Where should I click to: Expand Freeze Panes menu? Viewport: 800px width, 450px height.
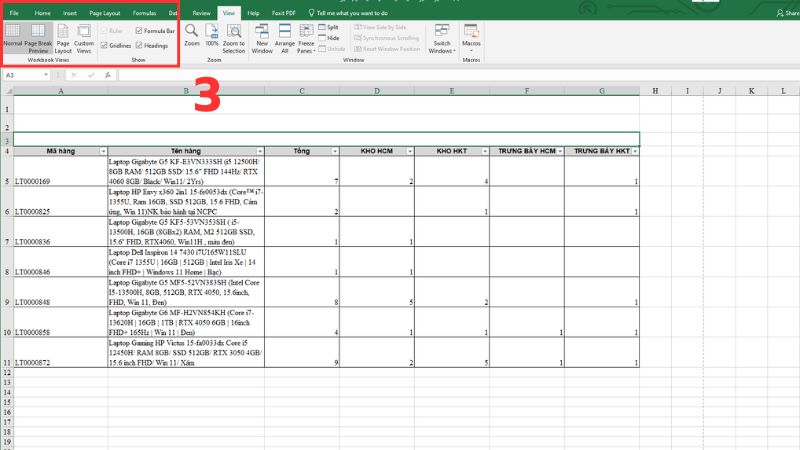[x=306, y=47]
